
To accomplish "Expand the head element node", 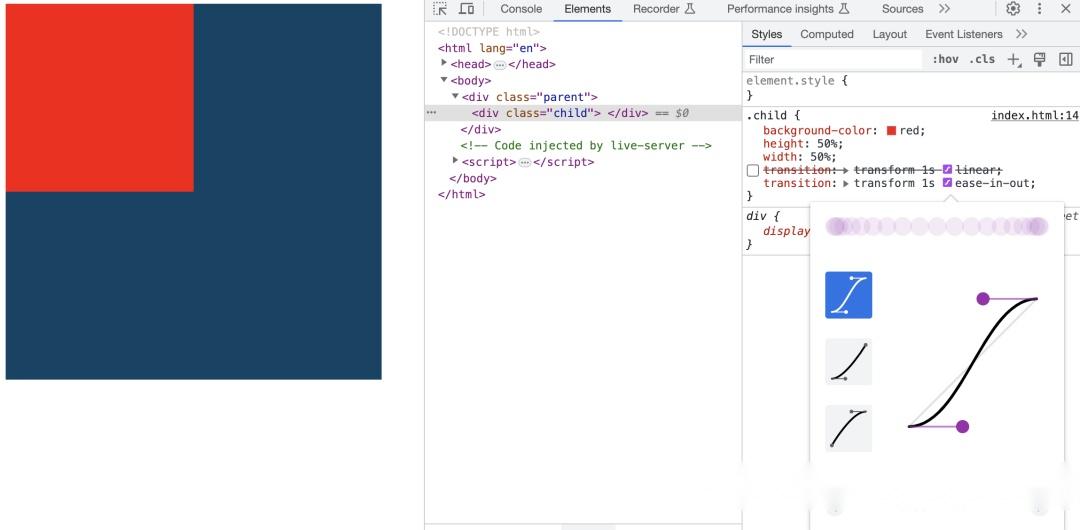I will [444, 63].
